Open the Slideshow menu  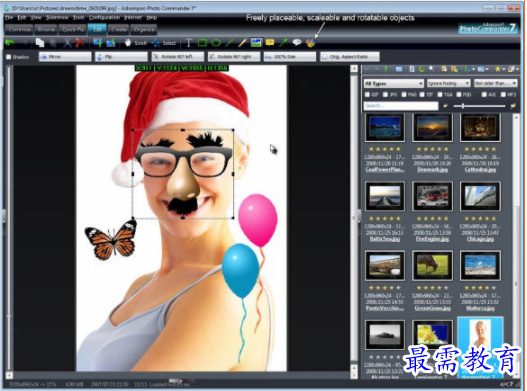(x=57, y=17)
